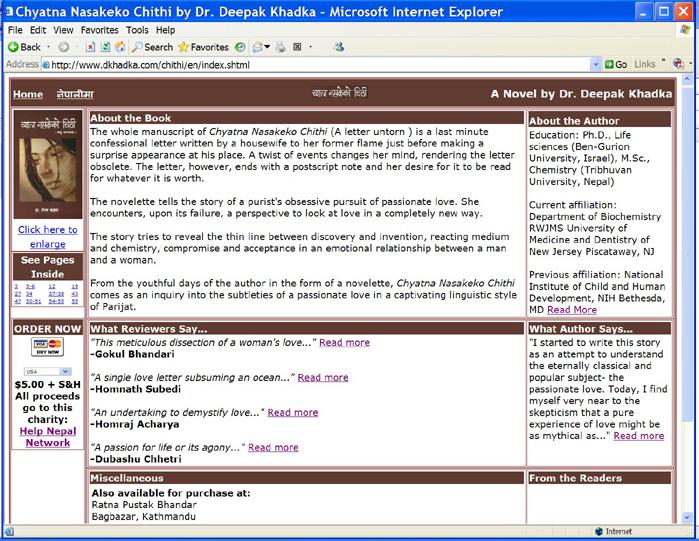Open the Favorites star button
Image resolution: width=699 pixels, height=541 pixels.
coord(203,47)
